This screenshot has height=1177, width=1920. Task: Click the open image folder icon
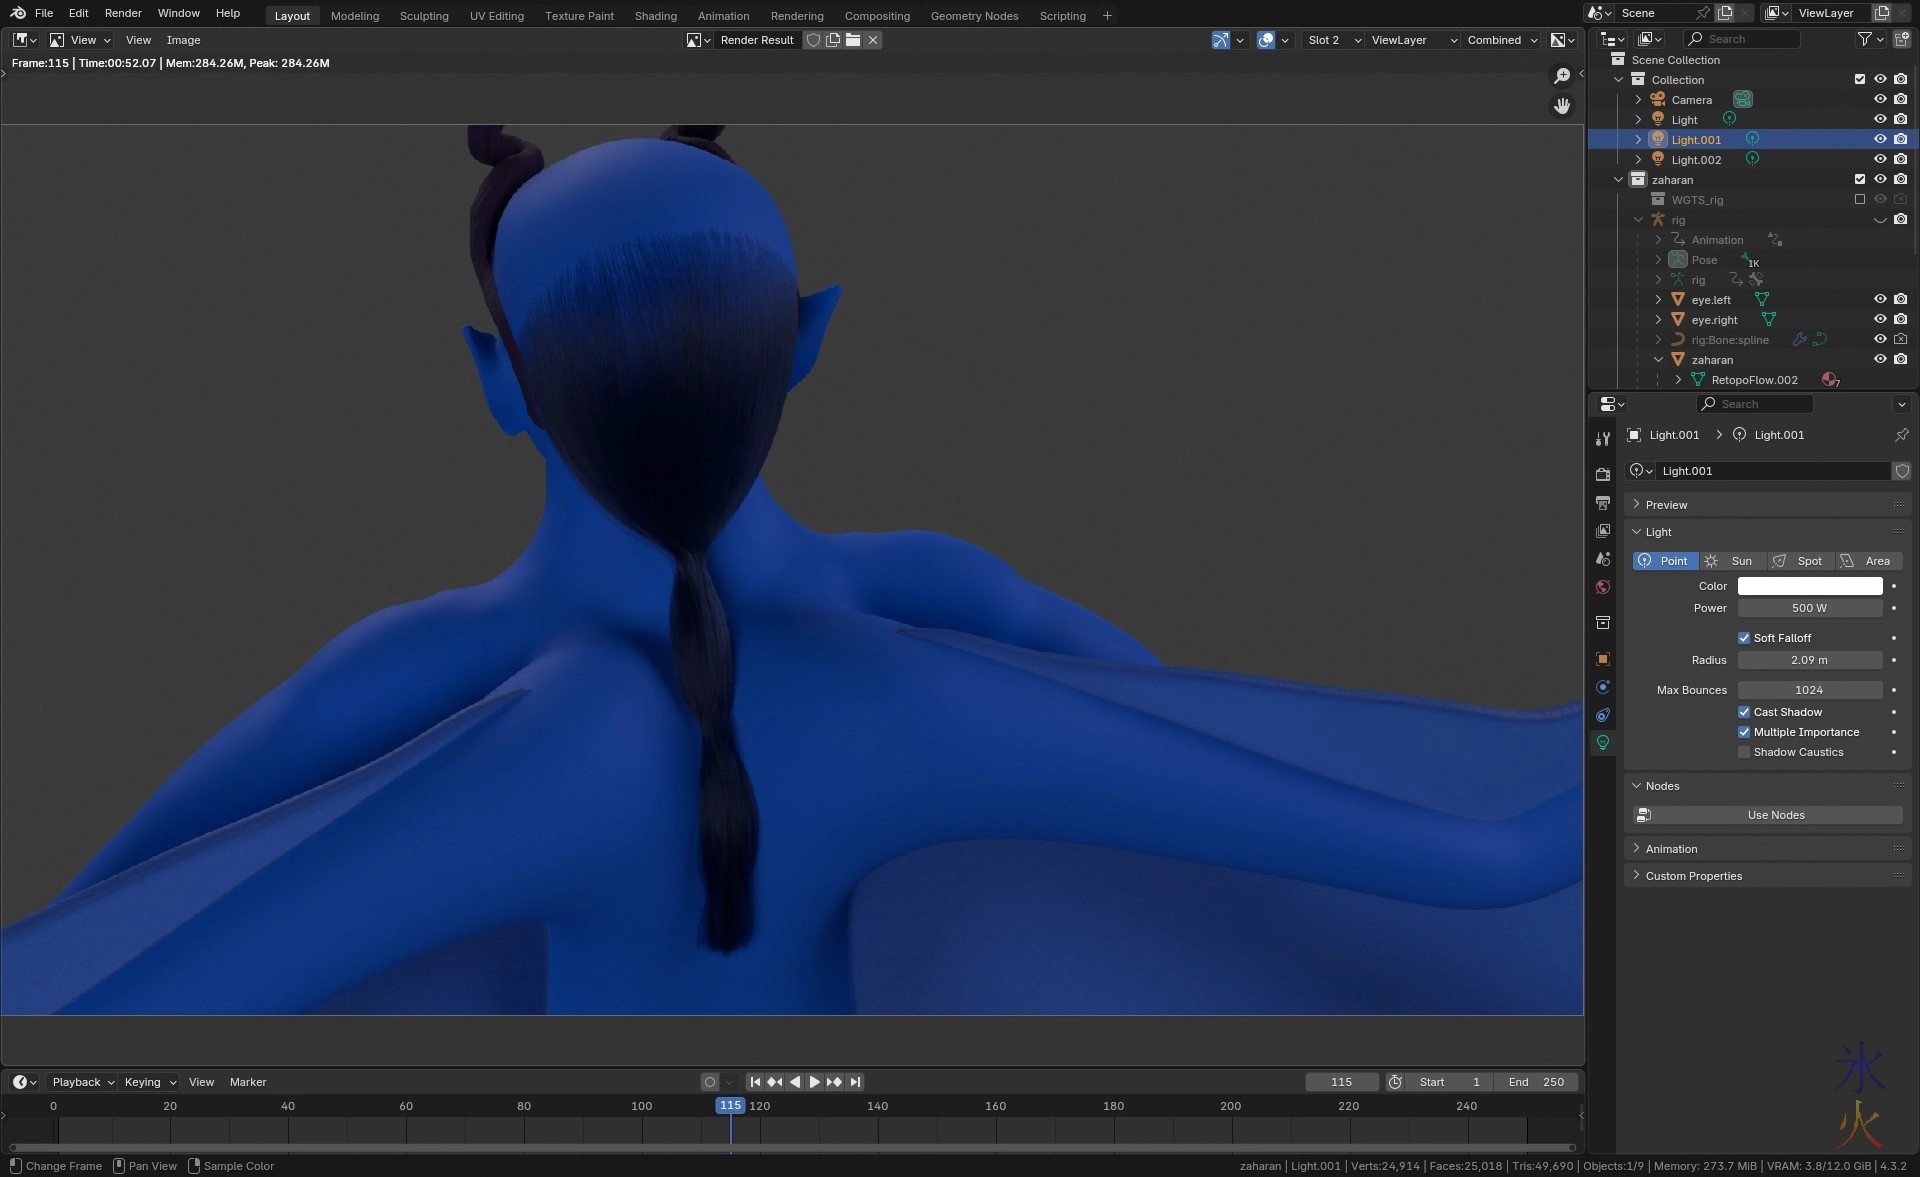(853, 40)
